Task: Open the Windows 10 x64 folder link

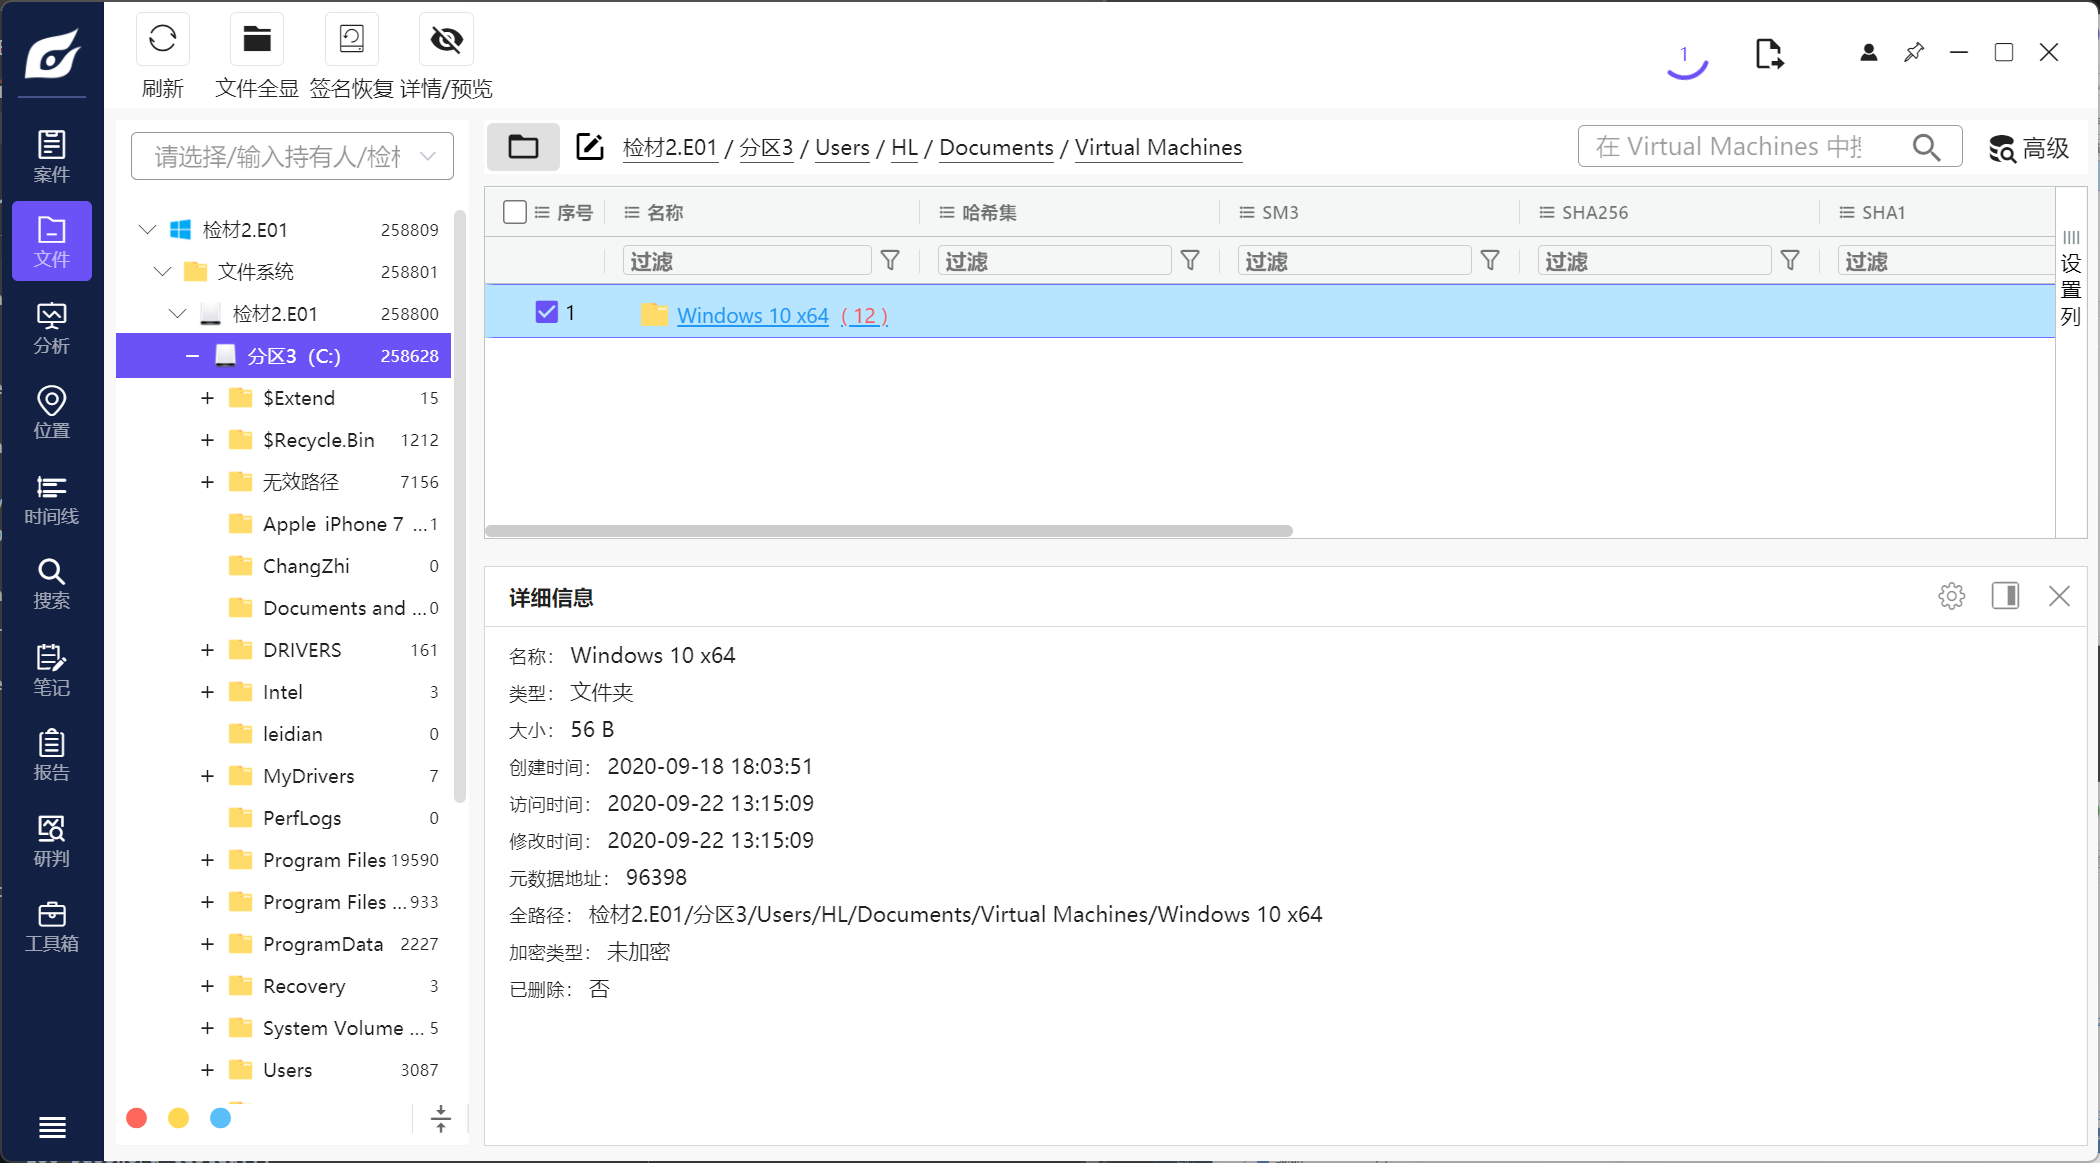Action: (x=752, y=315)
